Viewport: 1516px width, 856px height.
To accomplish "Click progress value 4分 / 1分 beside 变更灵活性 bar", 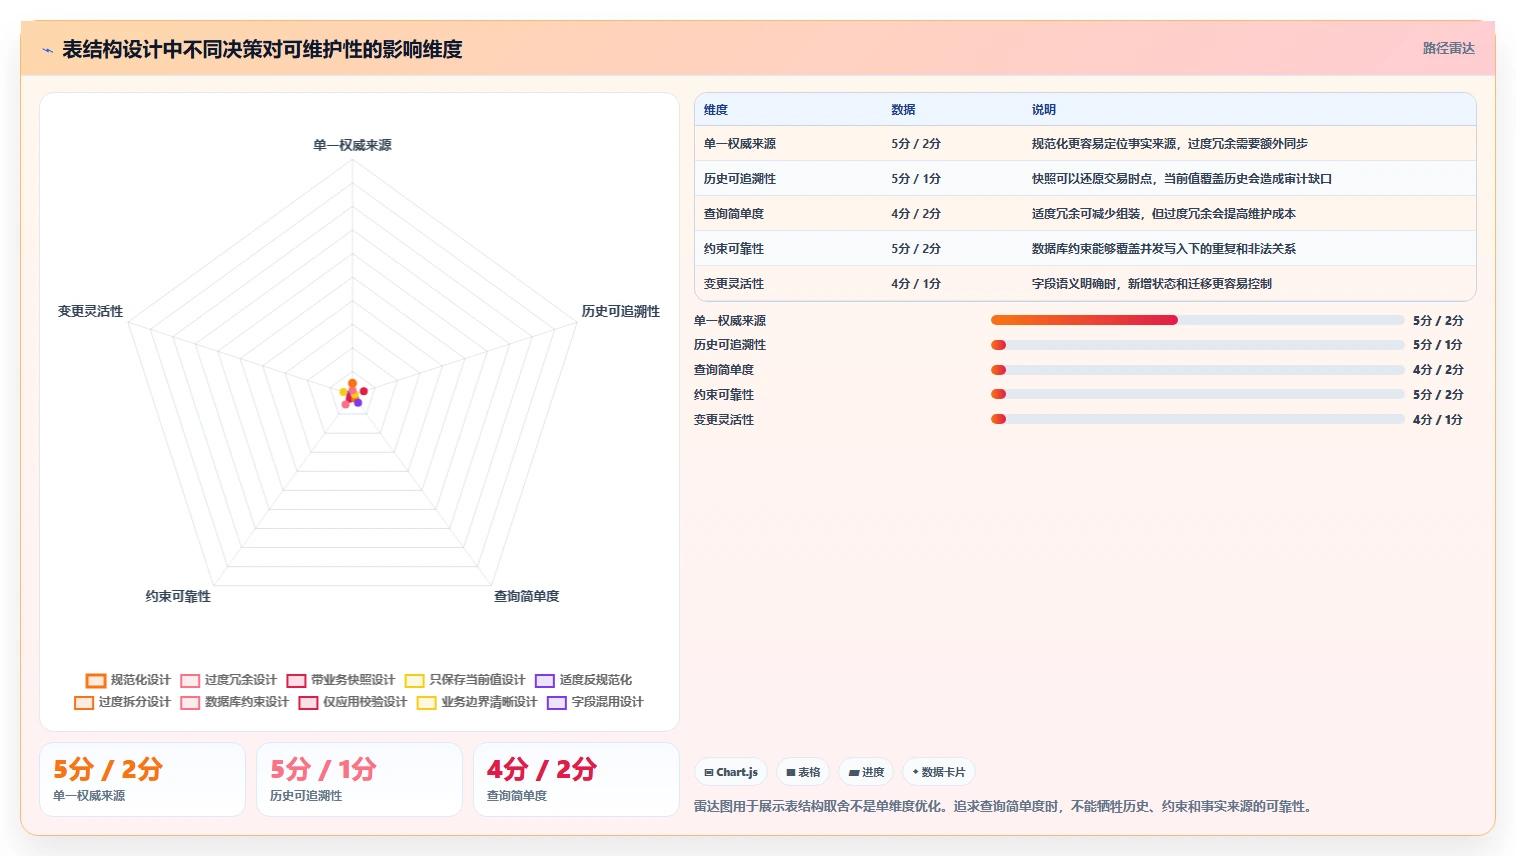I will click(1438, 420).
